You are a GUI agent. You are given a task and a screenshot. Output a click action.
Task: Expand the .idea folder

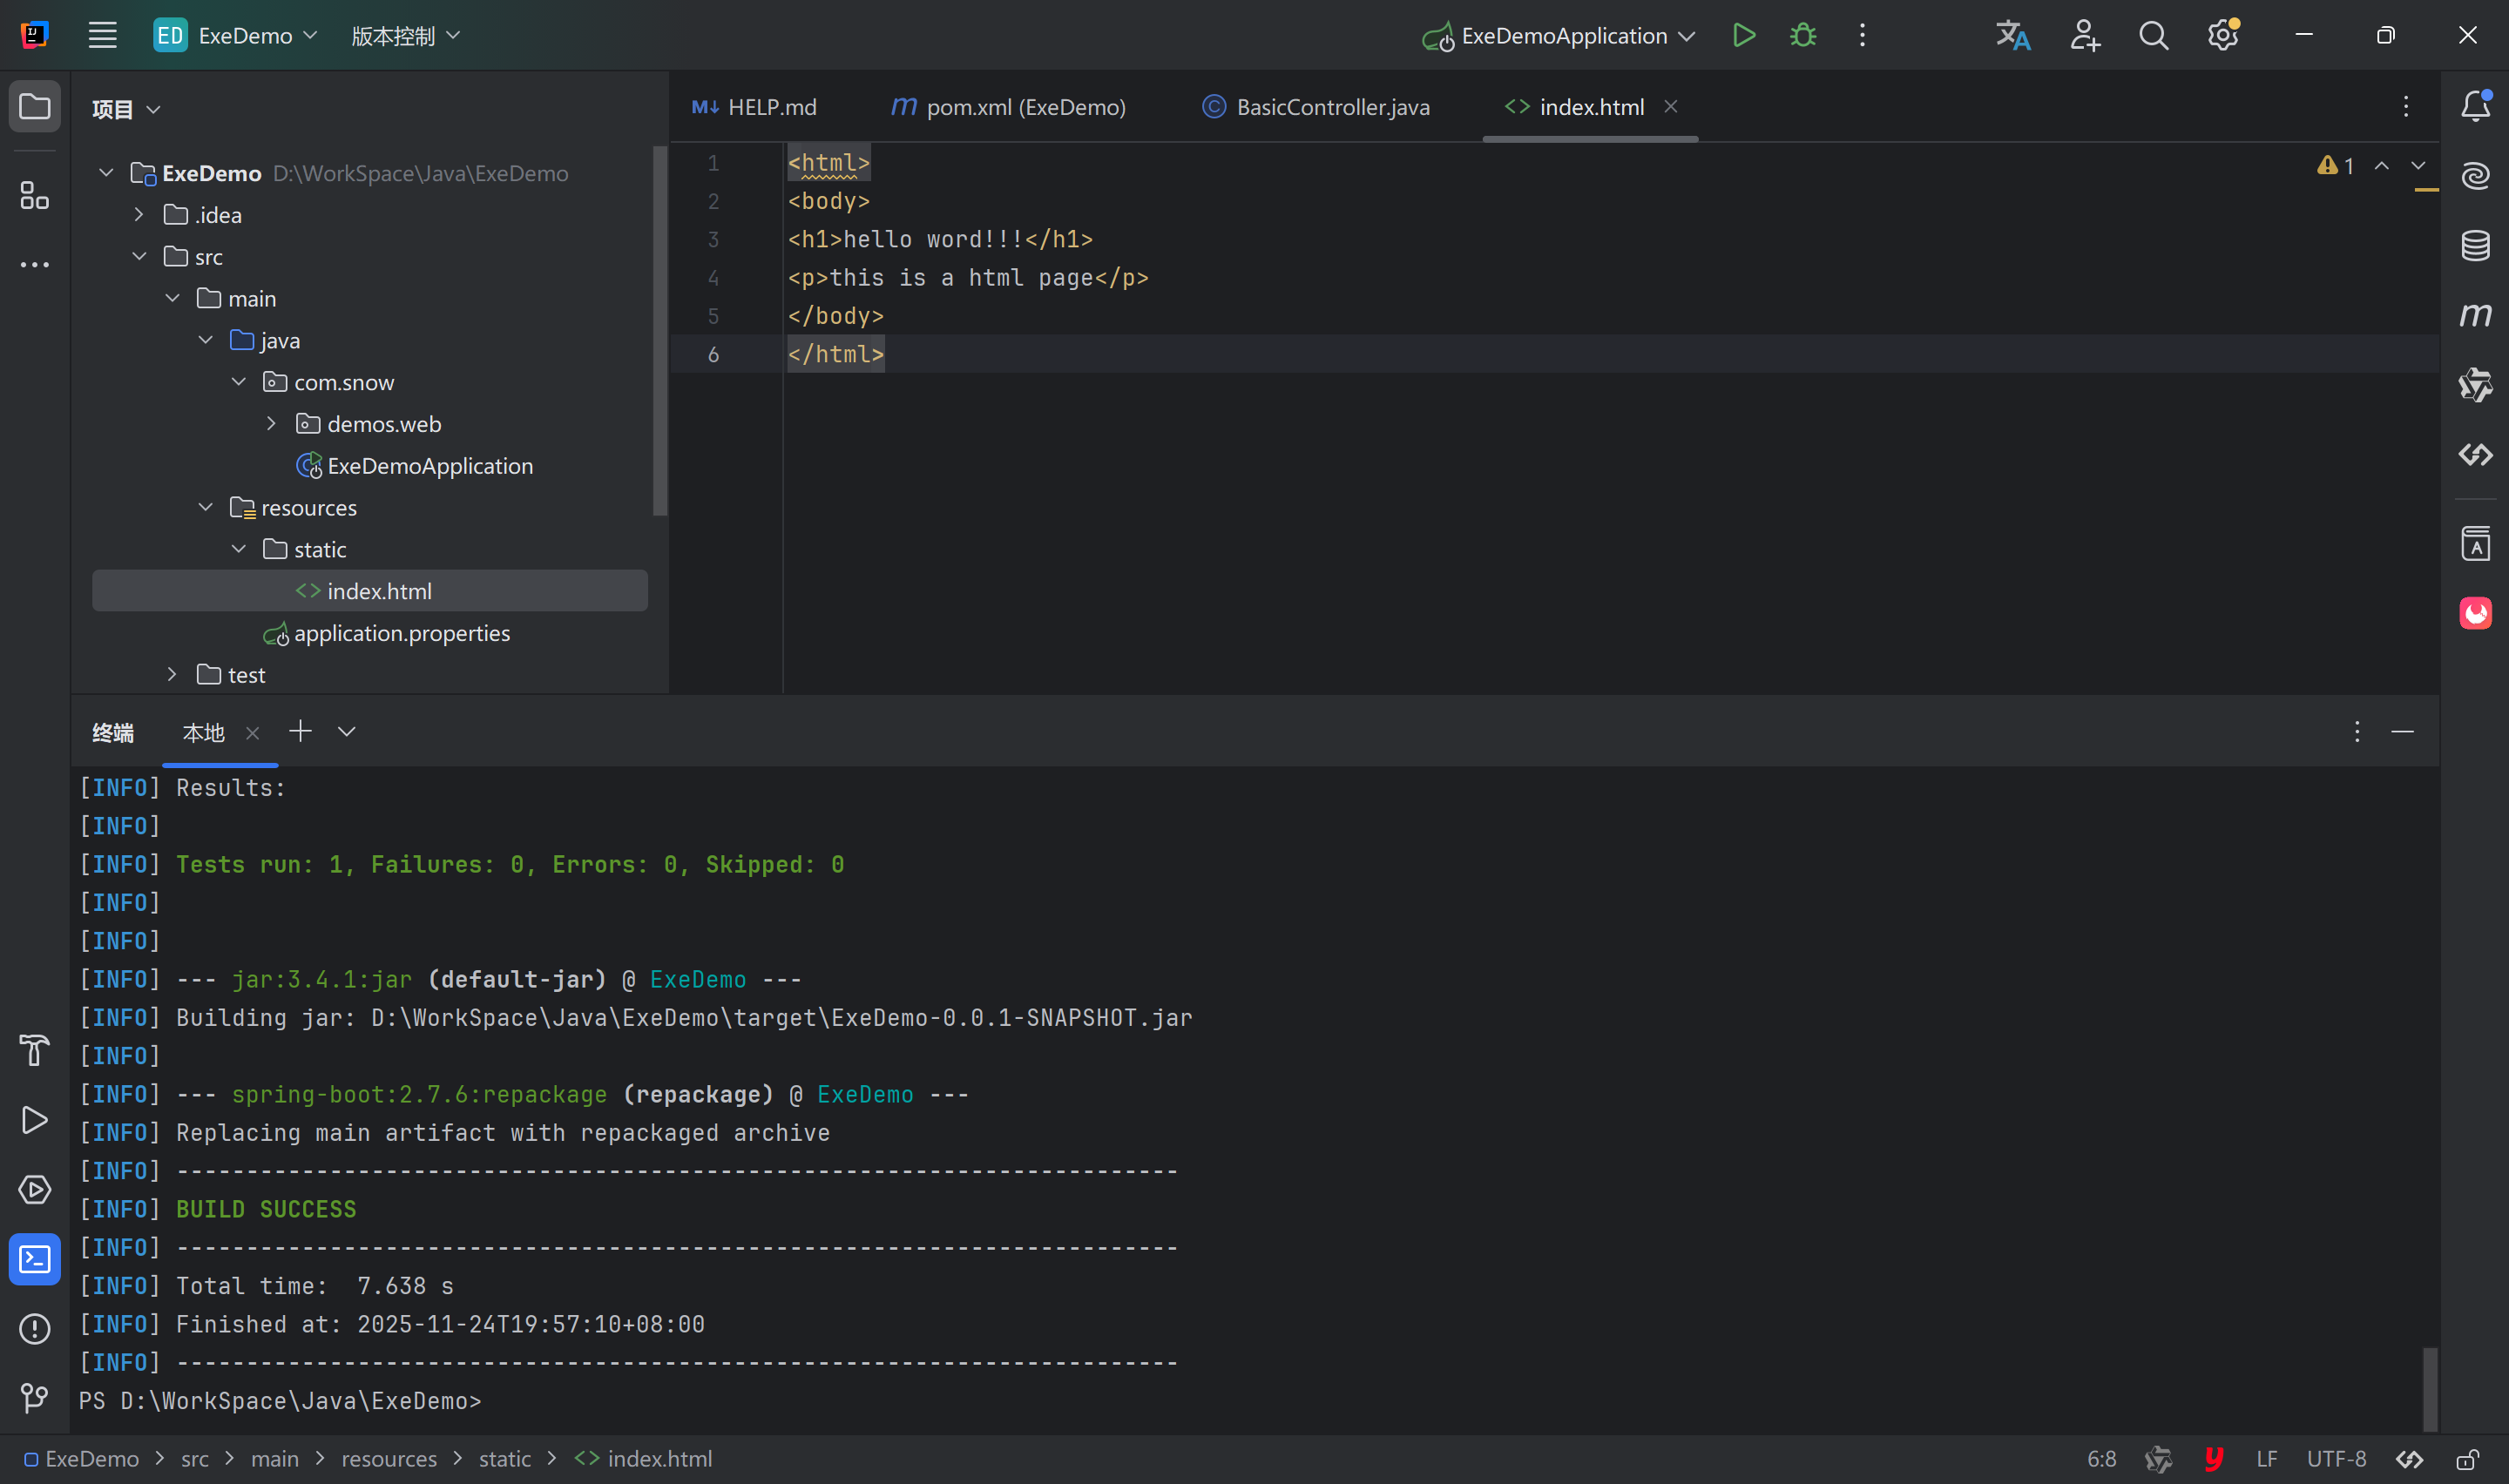pos(139,215)
